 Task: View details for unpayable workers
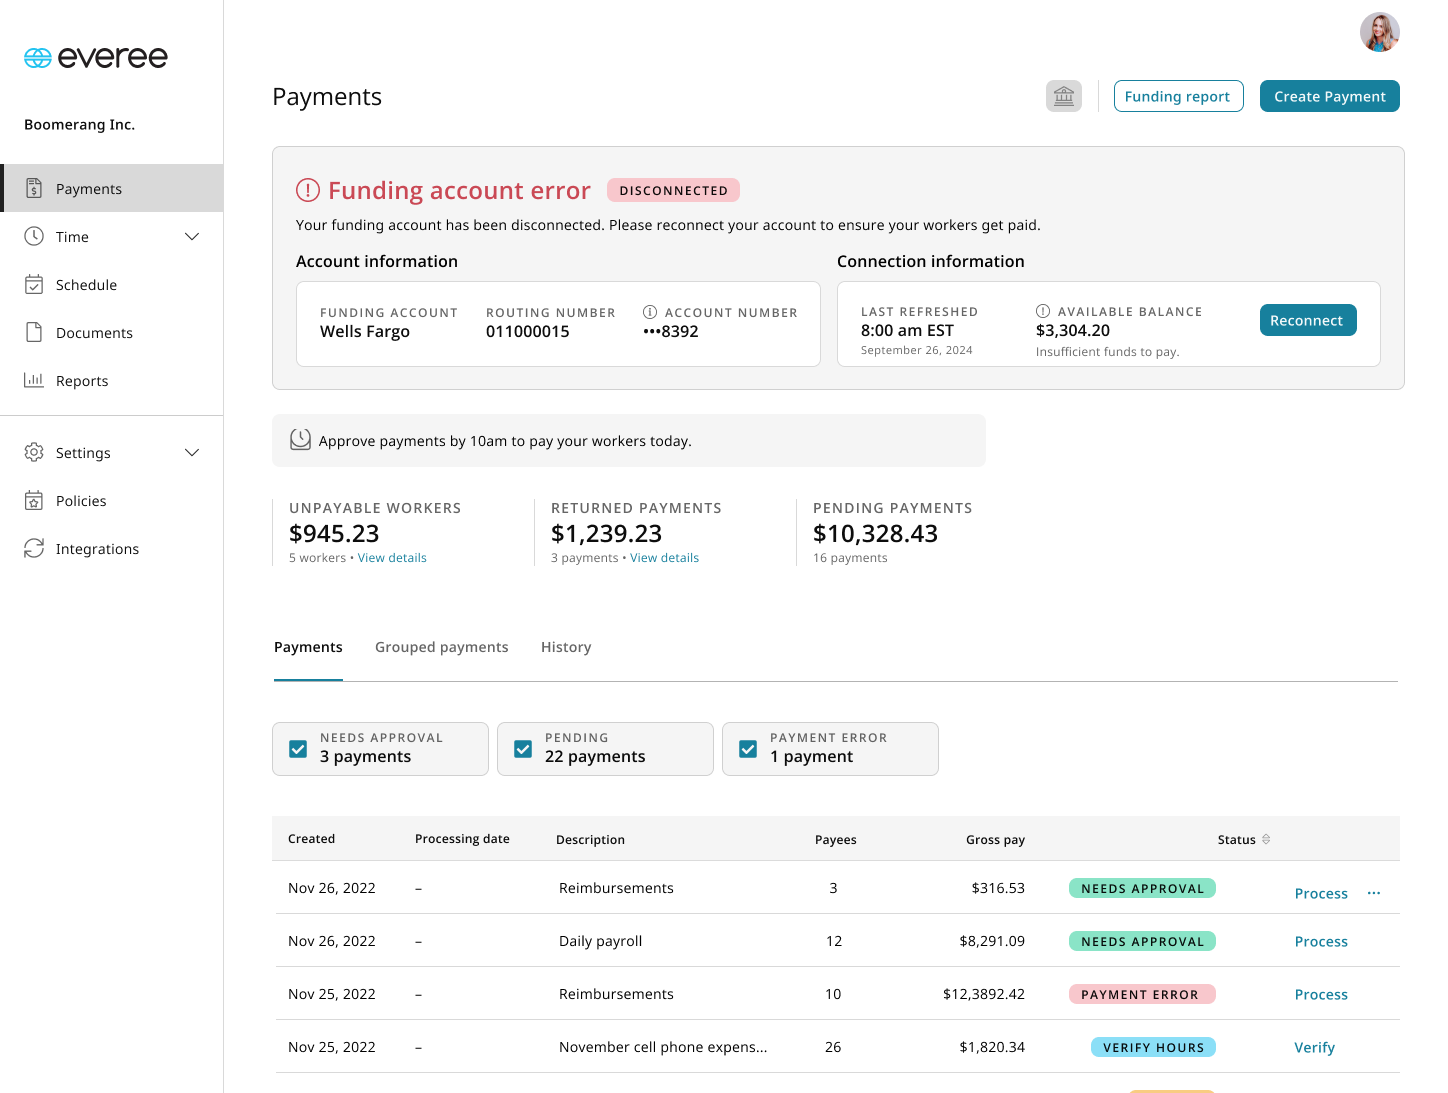(x=392, y=558)
